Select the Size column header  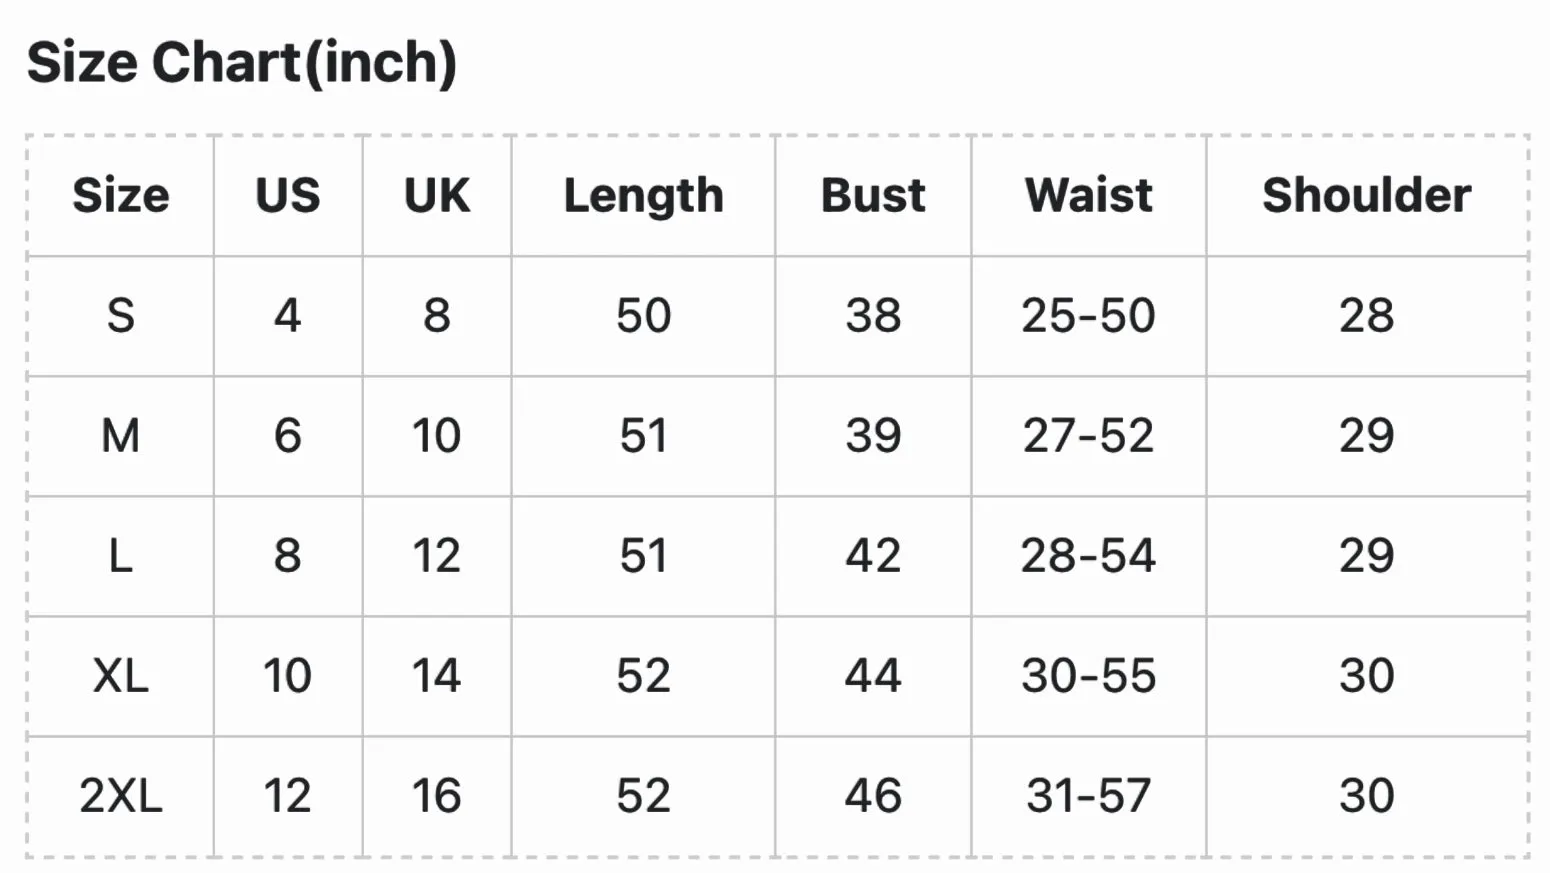(x=121, y=195)
